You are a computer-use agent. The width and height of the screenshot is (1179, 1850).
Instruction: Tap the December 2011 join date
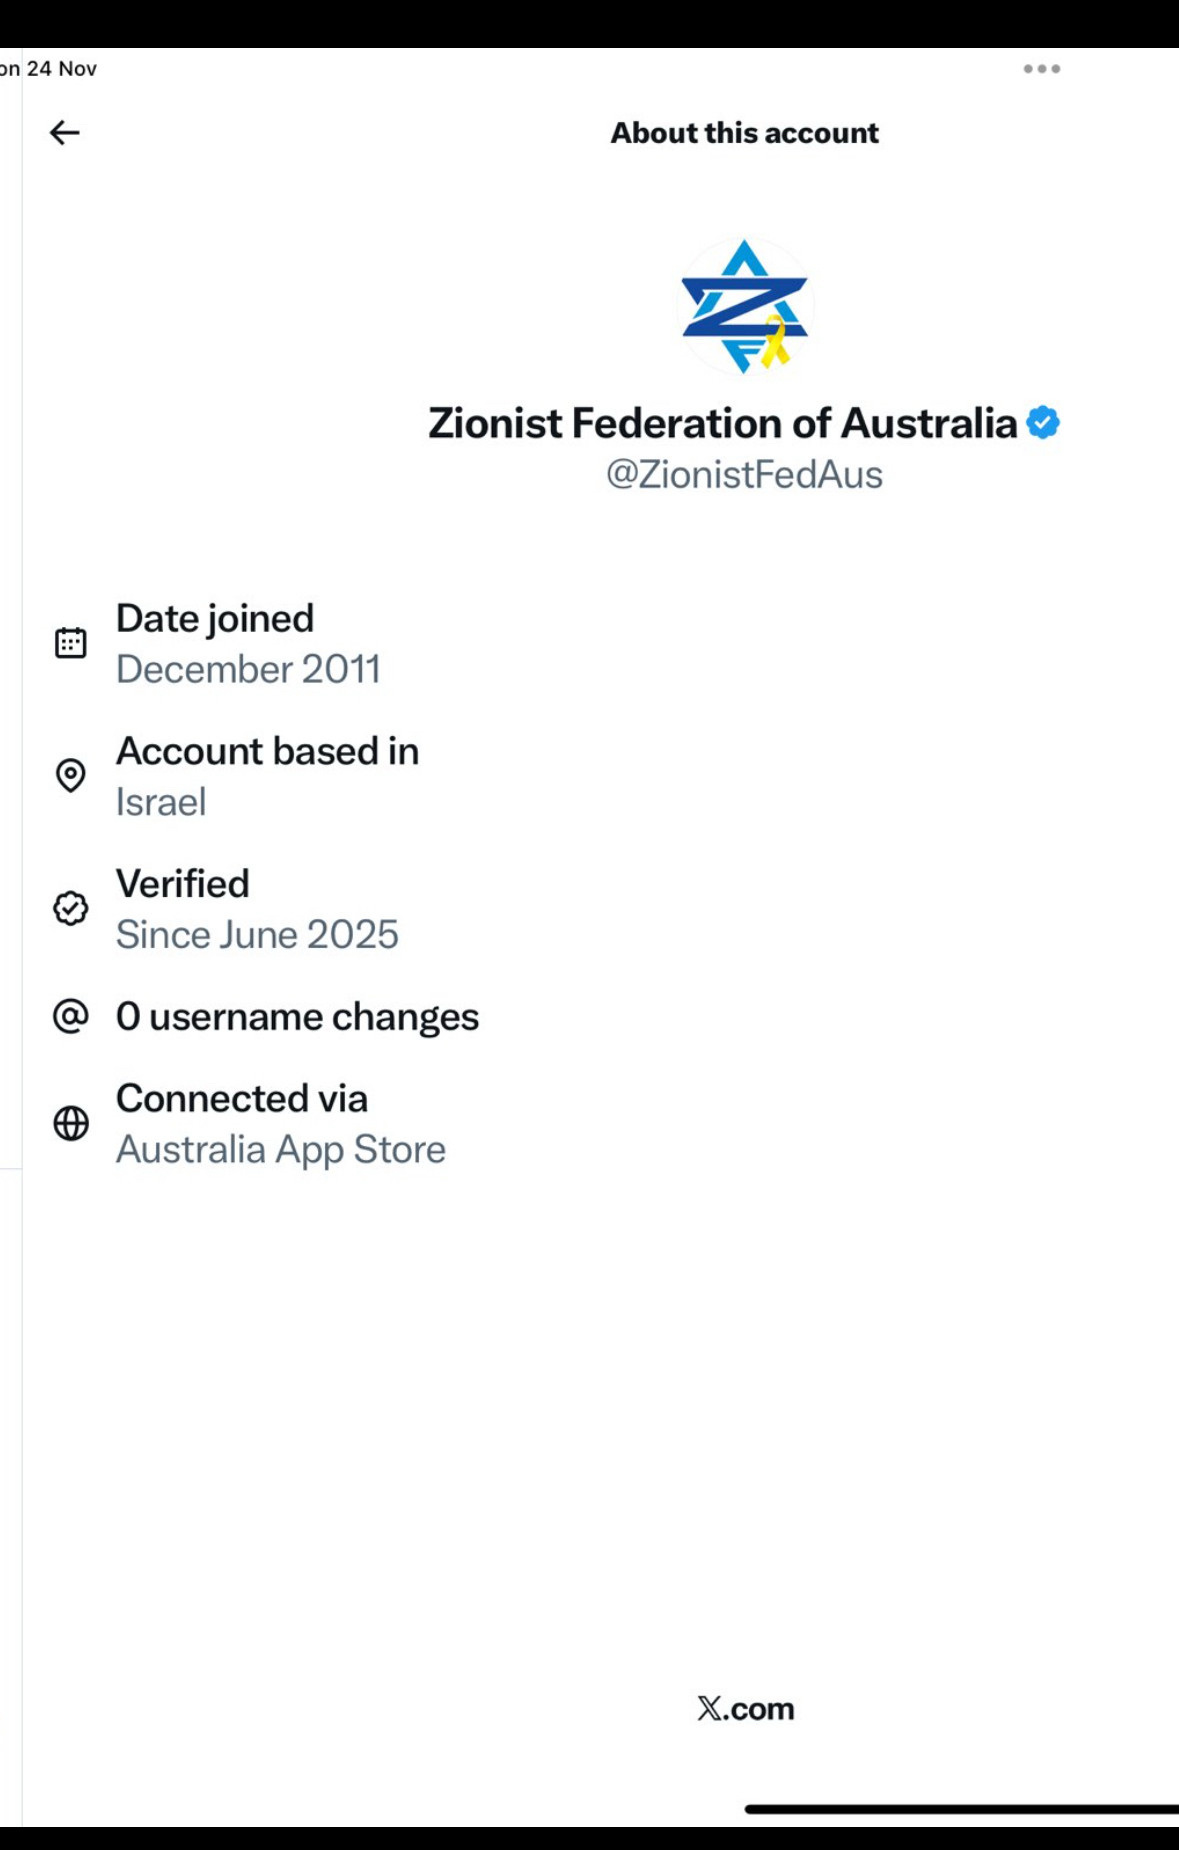248,669
